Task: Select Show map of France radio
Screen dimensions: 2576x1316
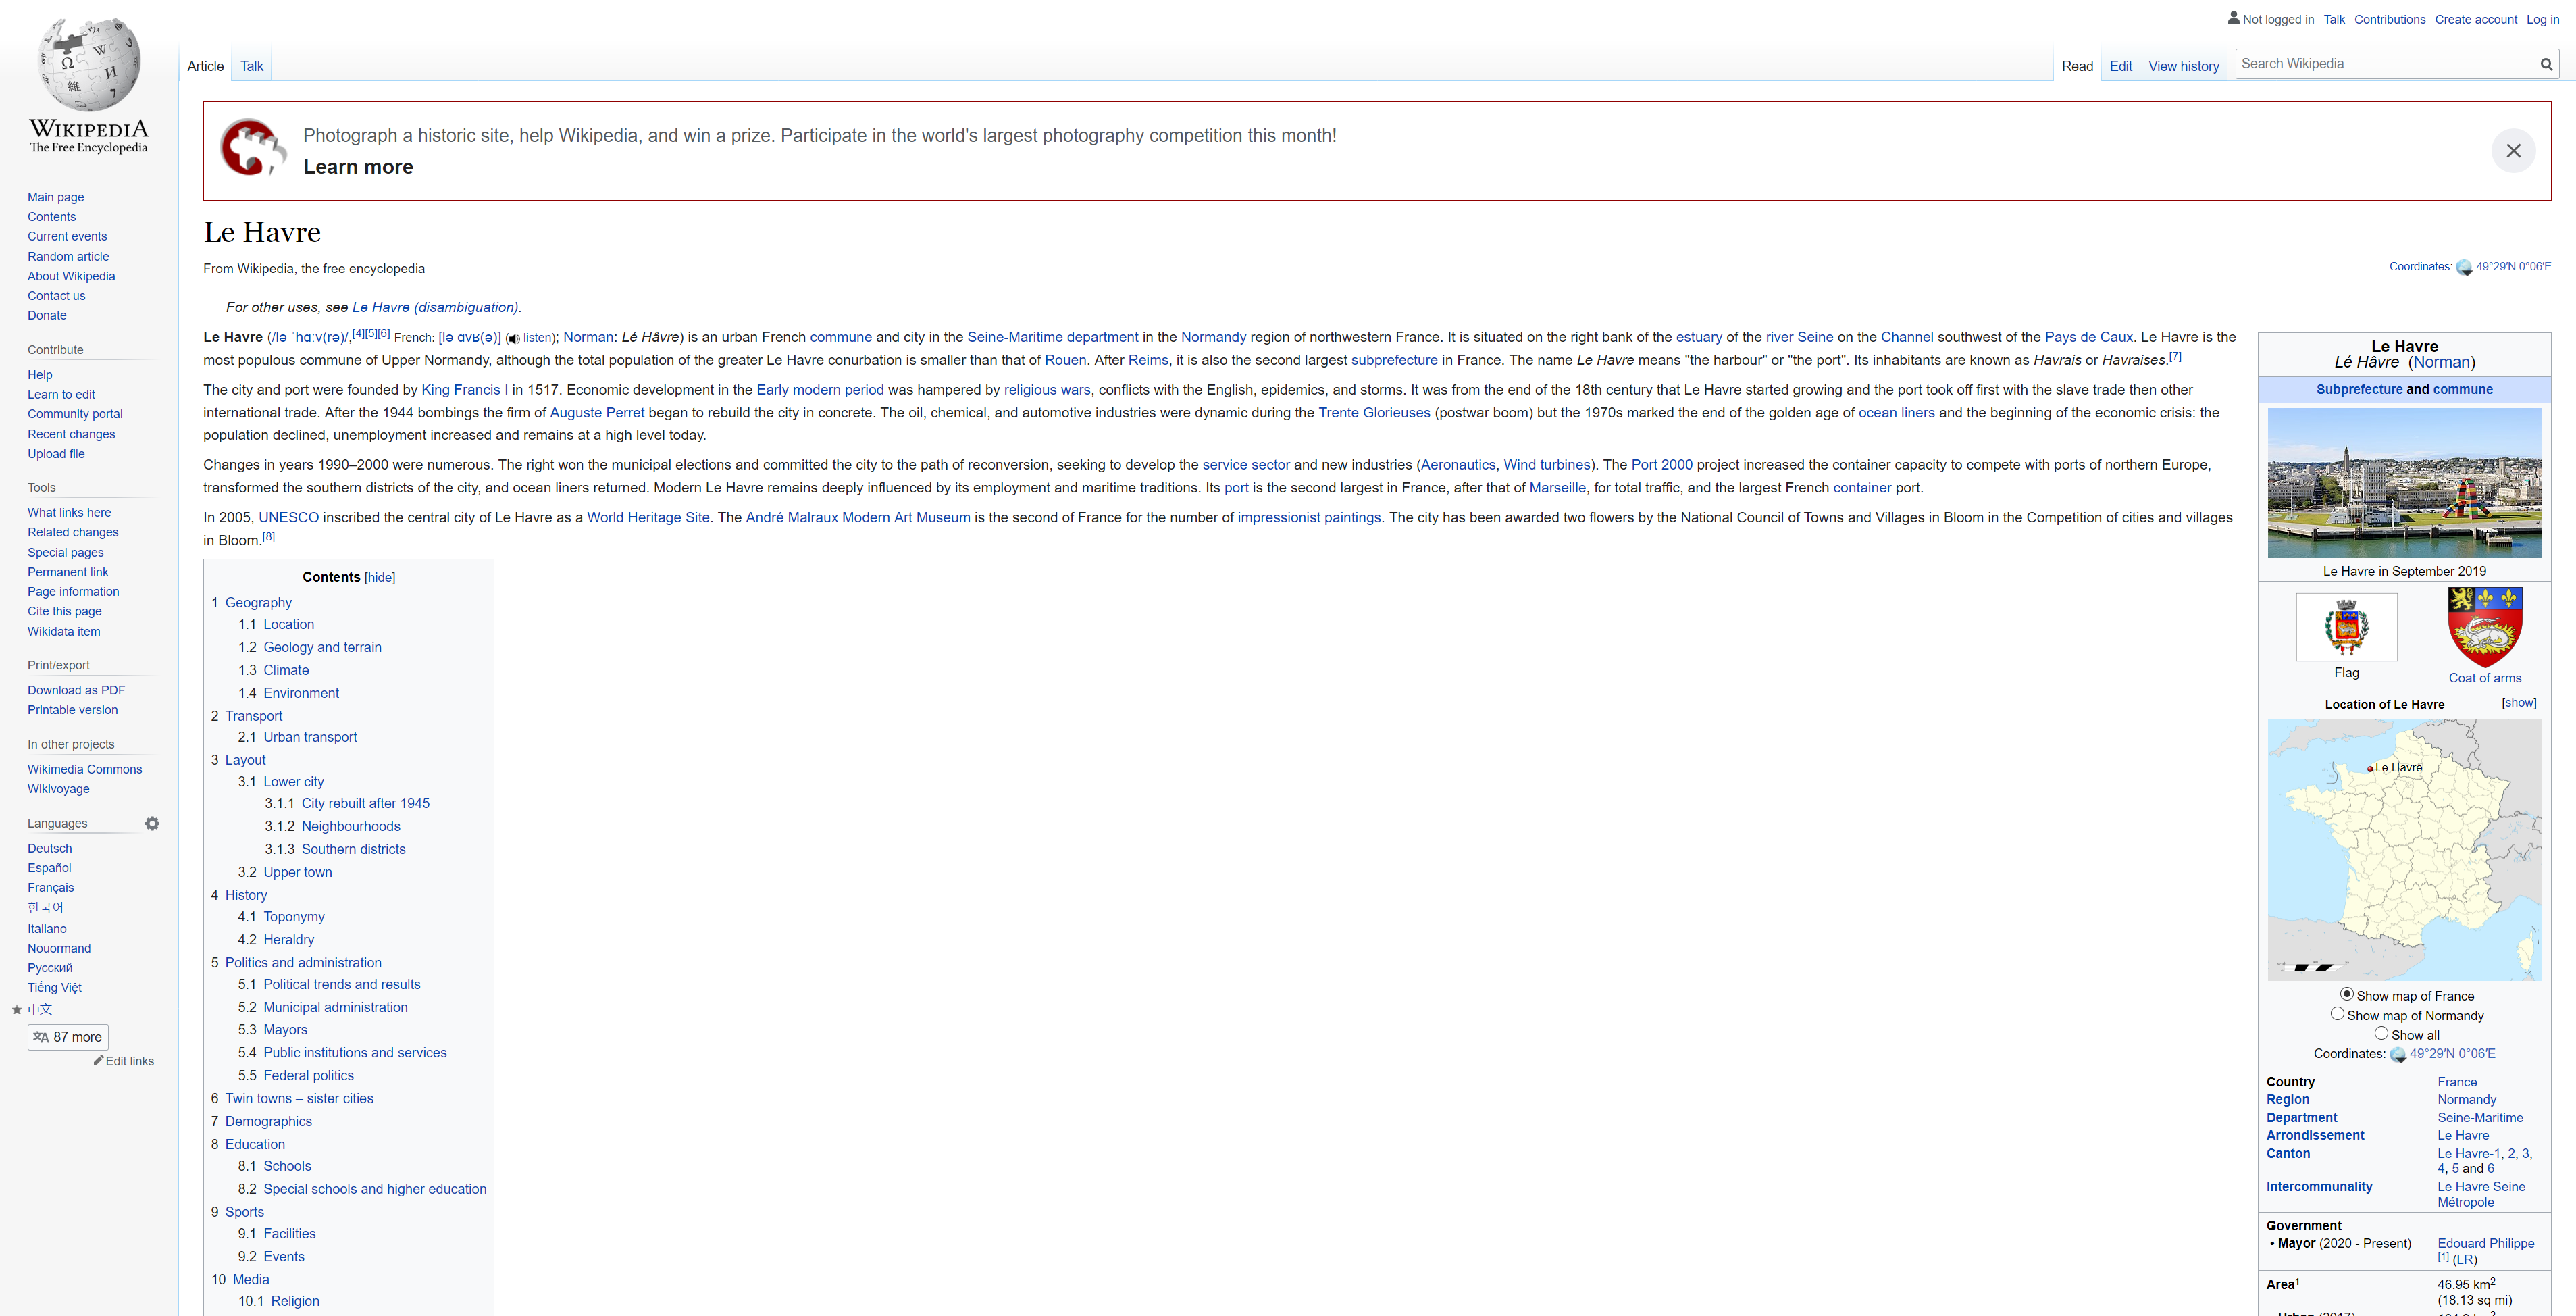Action: (x=2346, y=994)
